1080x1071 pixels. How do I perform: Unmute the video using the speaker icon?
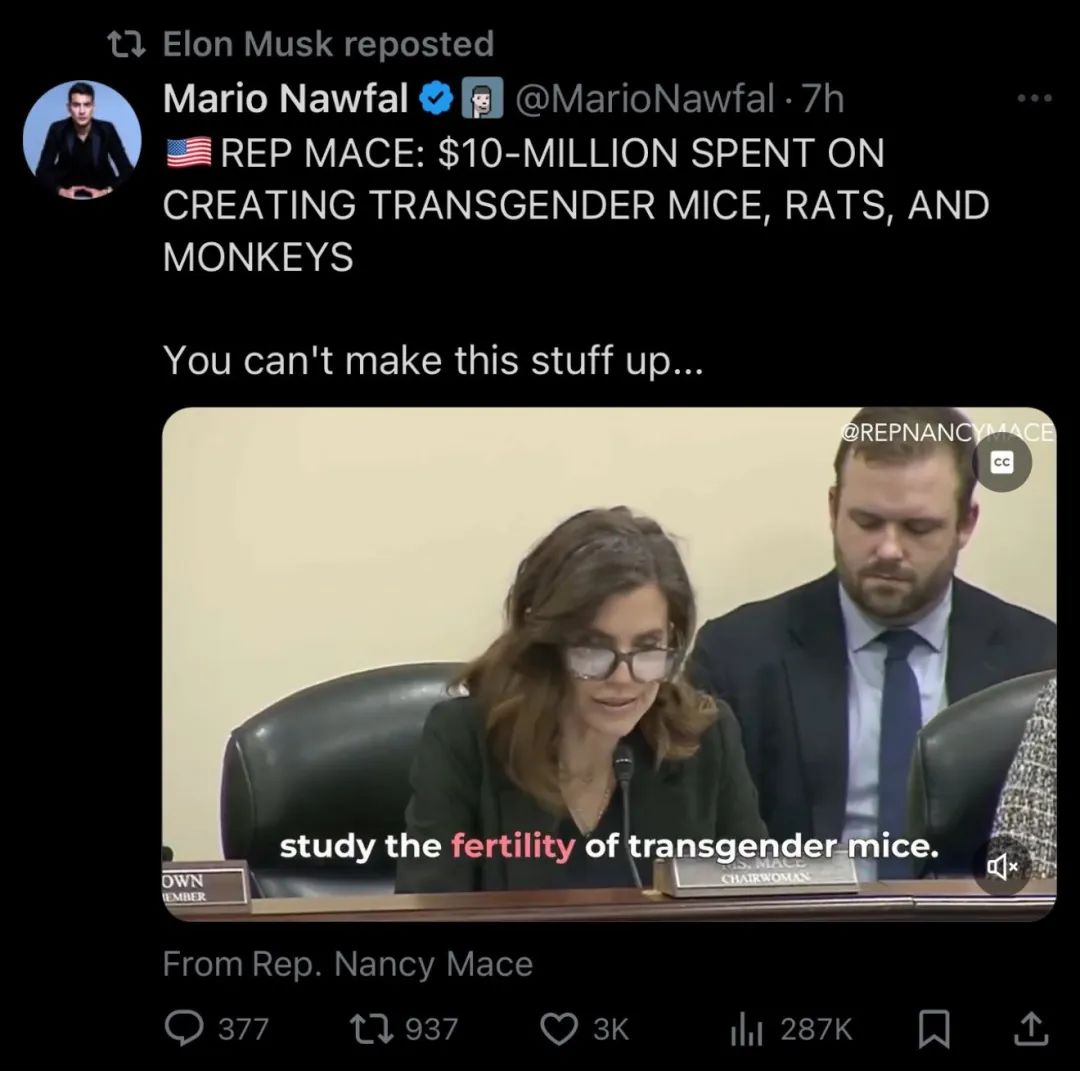pos(1002,865)
